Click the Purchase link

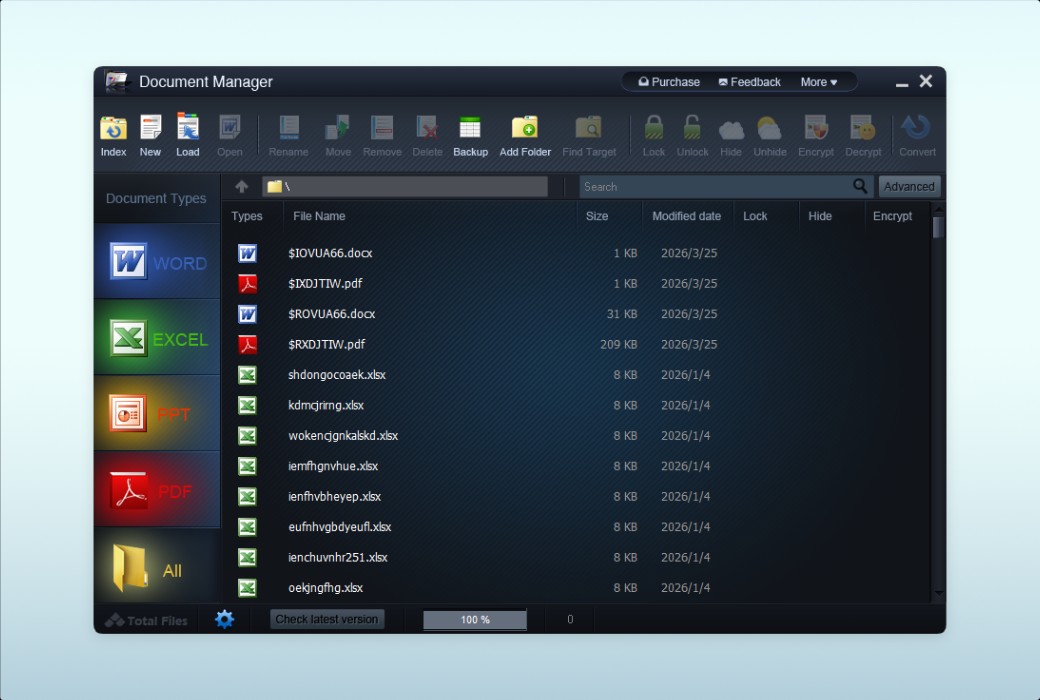pos(669,82)
